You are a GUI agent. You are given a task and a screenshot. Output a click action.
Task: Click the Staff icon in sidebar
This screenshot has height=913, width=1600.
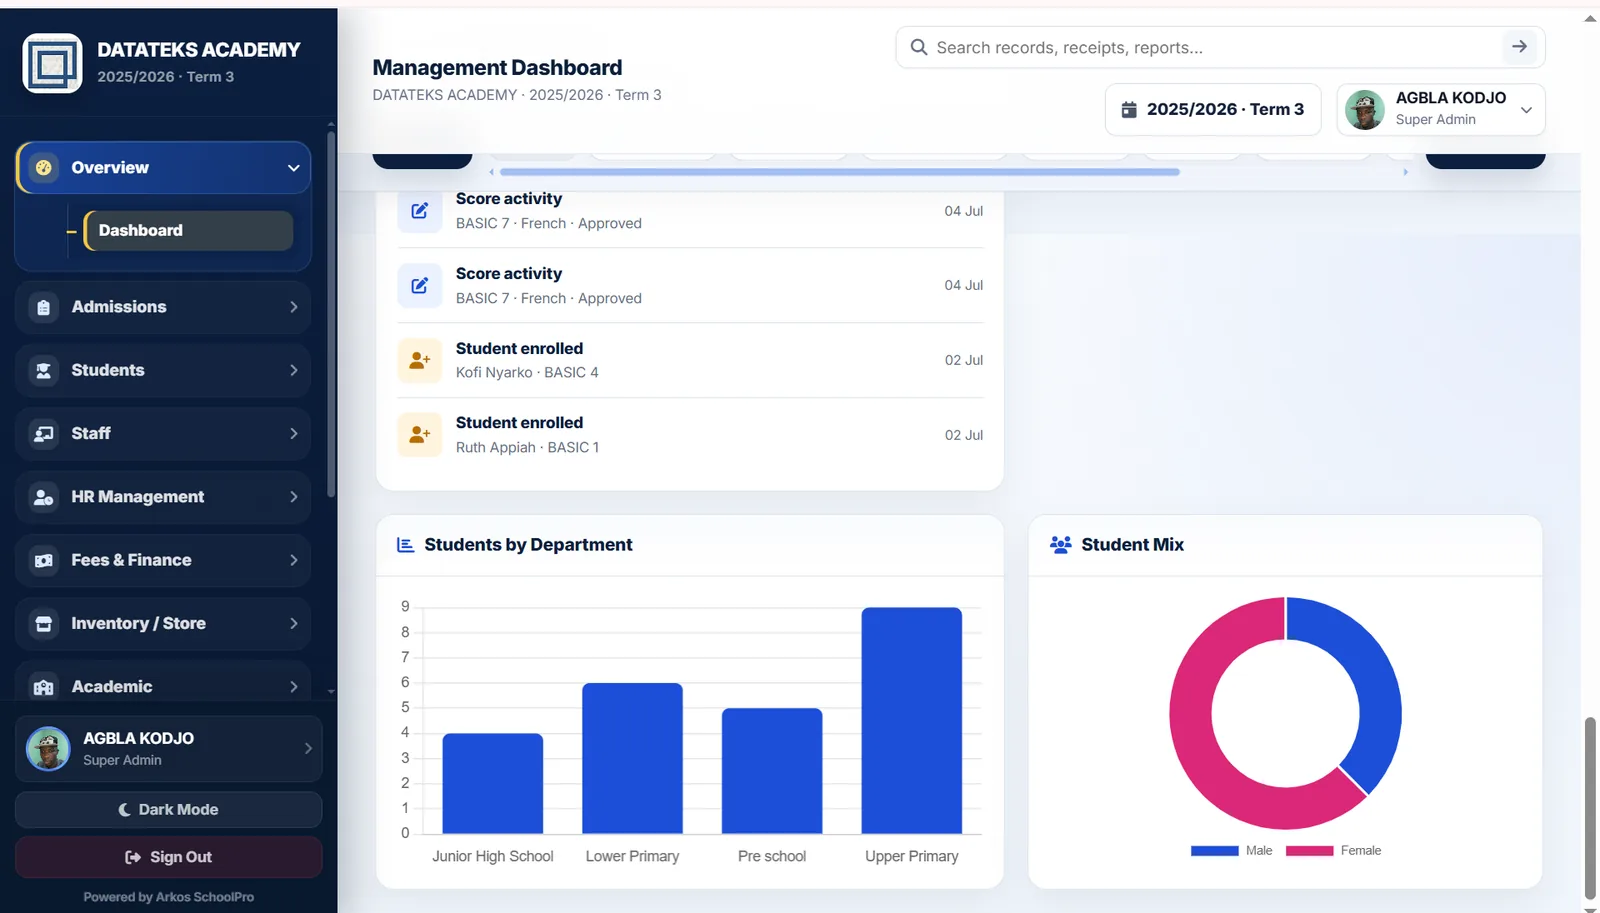click(44, 434)
